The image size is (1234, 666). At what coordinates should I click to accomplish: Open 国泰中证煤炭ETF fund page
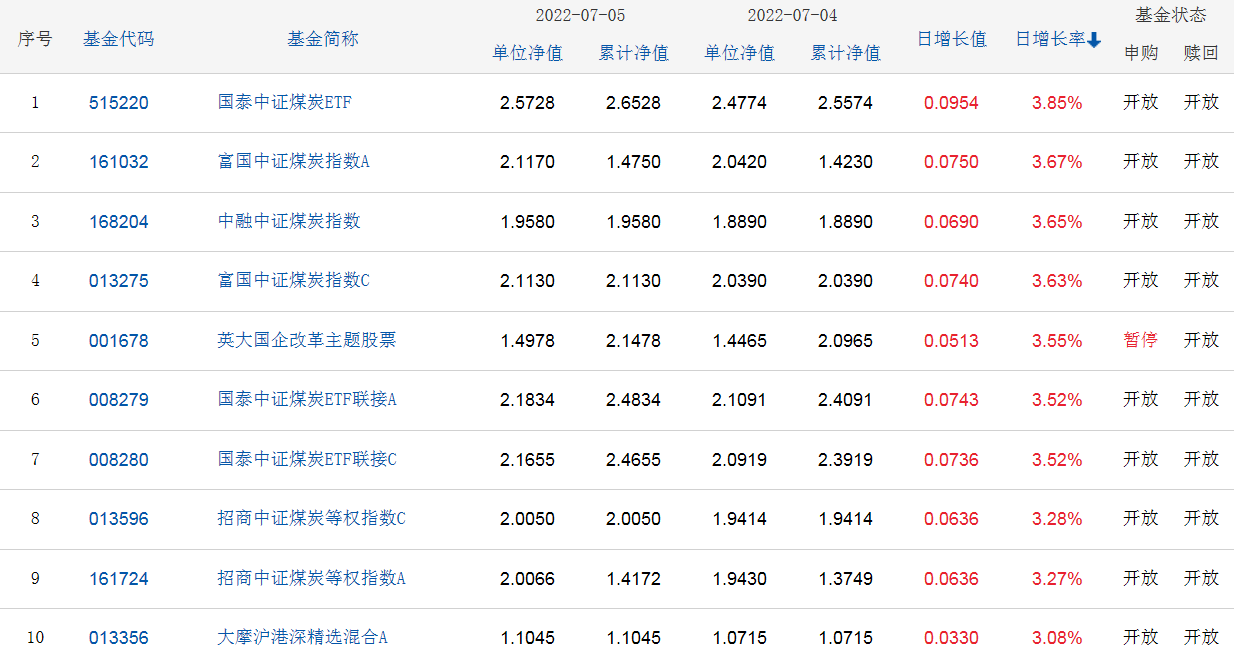pos(285,102)
